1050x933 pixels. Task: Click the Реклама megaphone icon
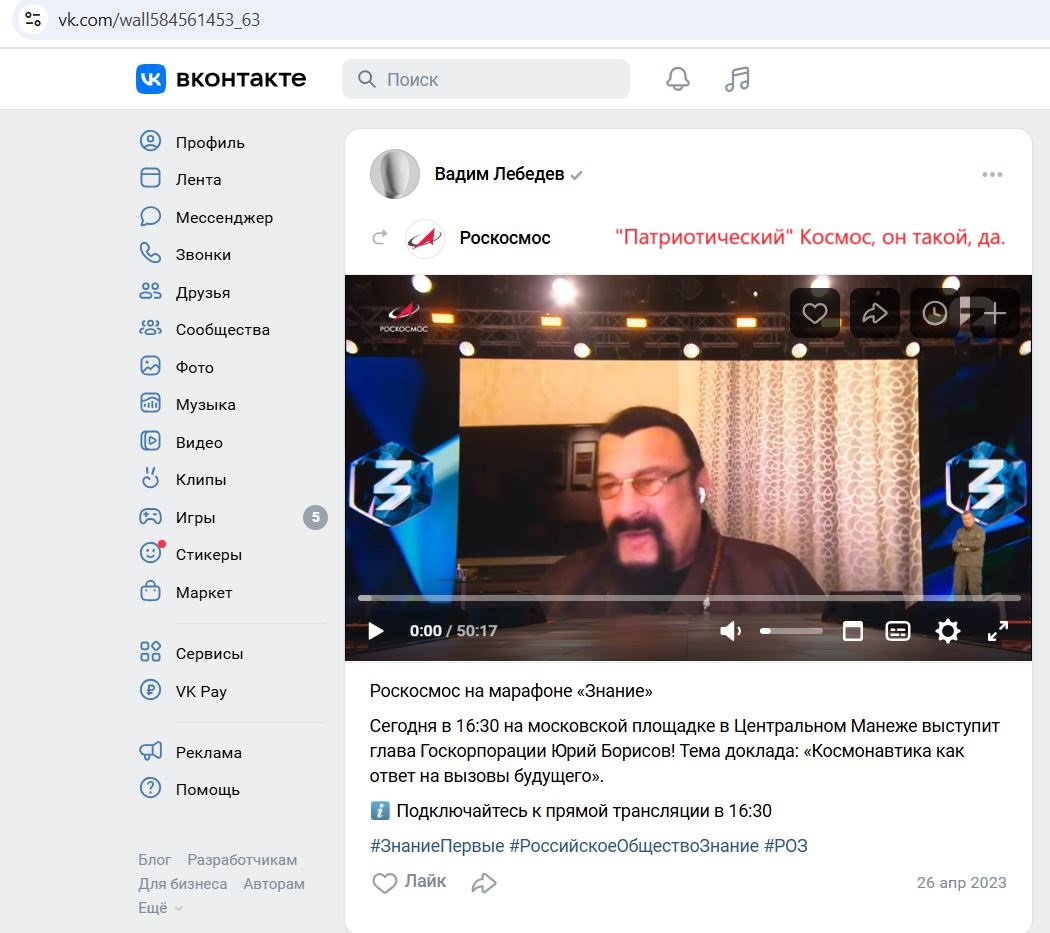point(151,751)
